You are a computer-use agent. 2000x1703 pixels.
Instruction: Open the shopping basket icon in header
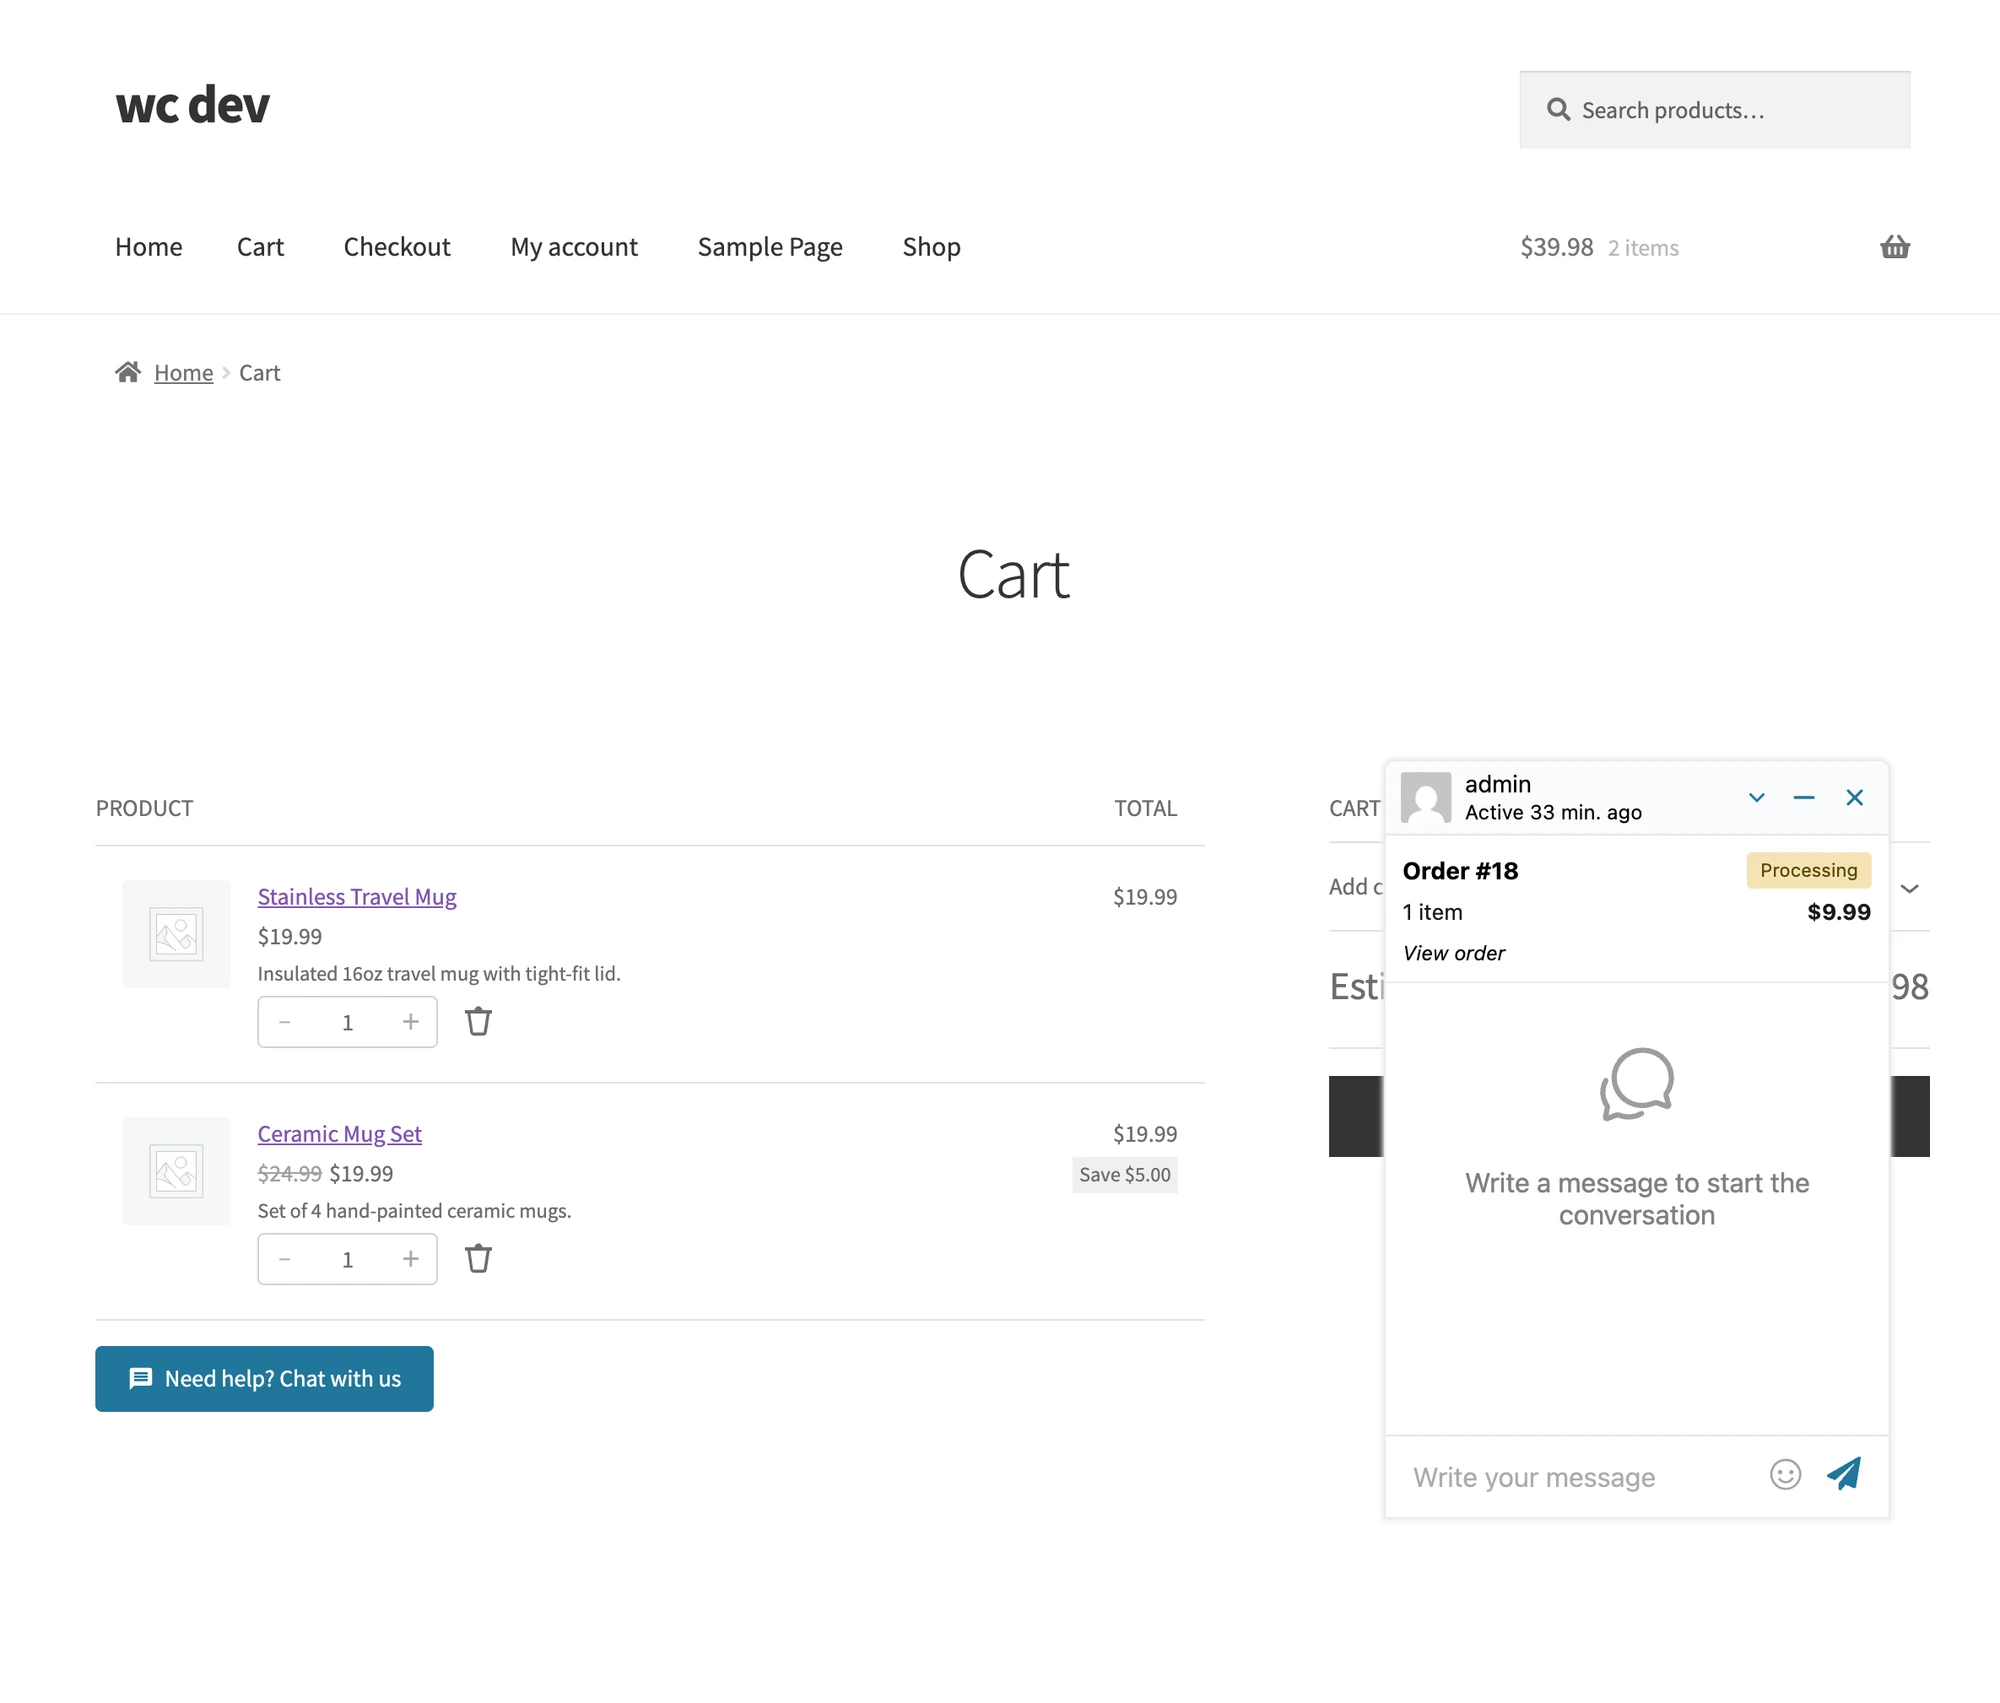click(1894, 247)
